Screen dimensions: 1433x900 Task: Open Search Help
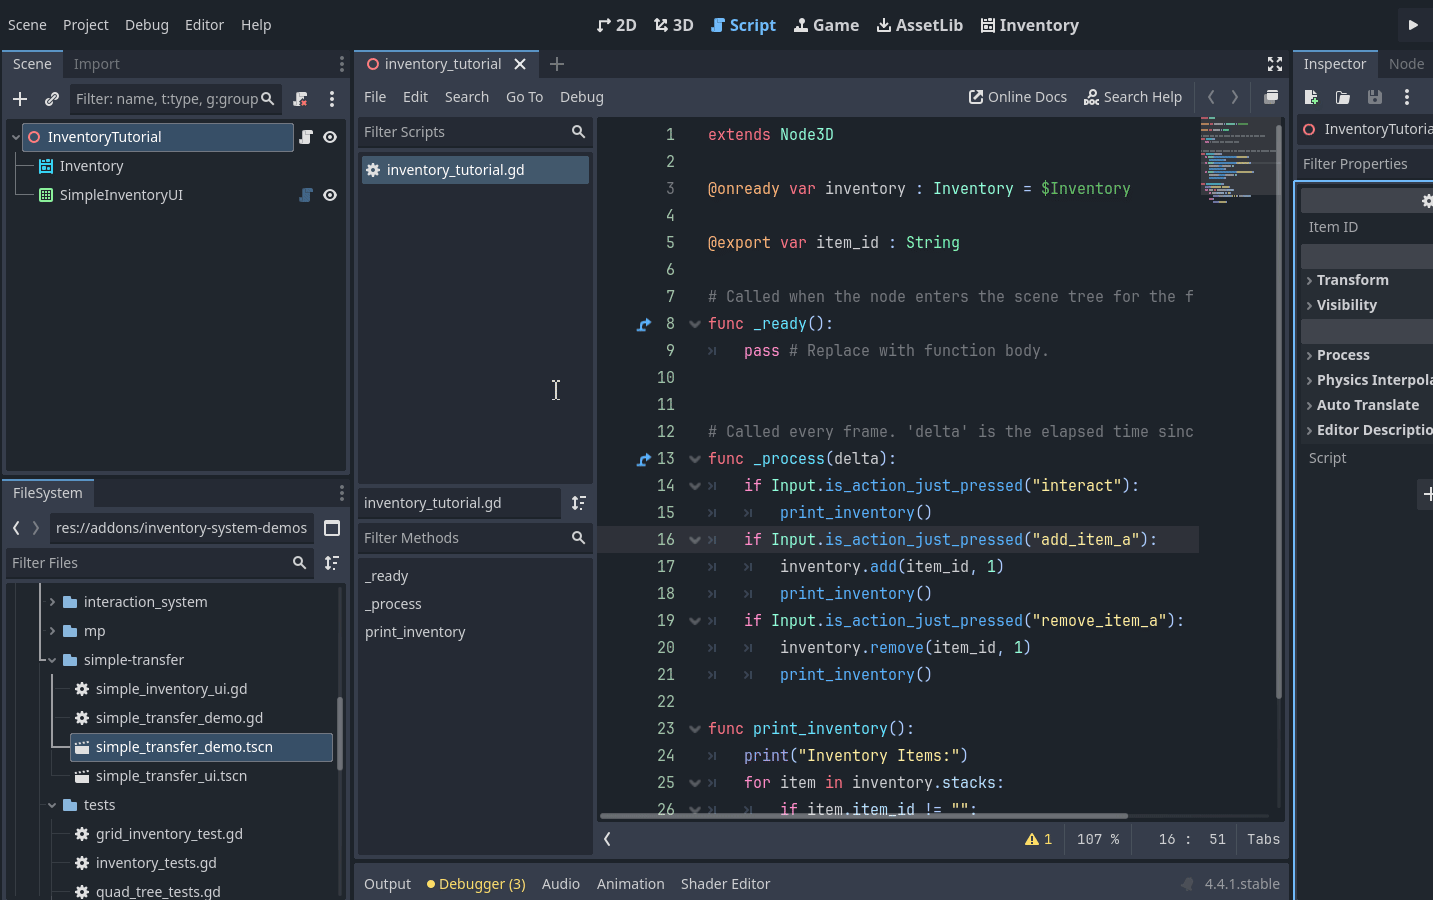(1133, 97)
